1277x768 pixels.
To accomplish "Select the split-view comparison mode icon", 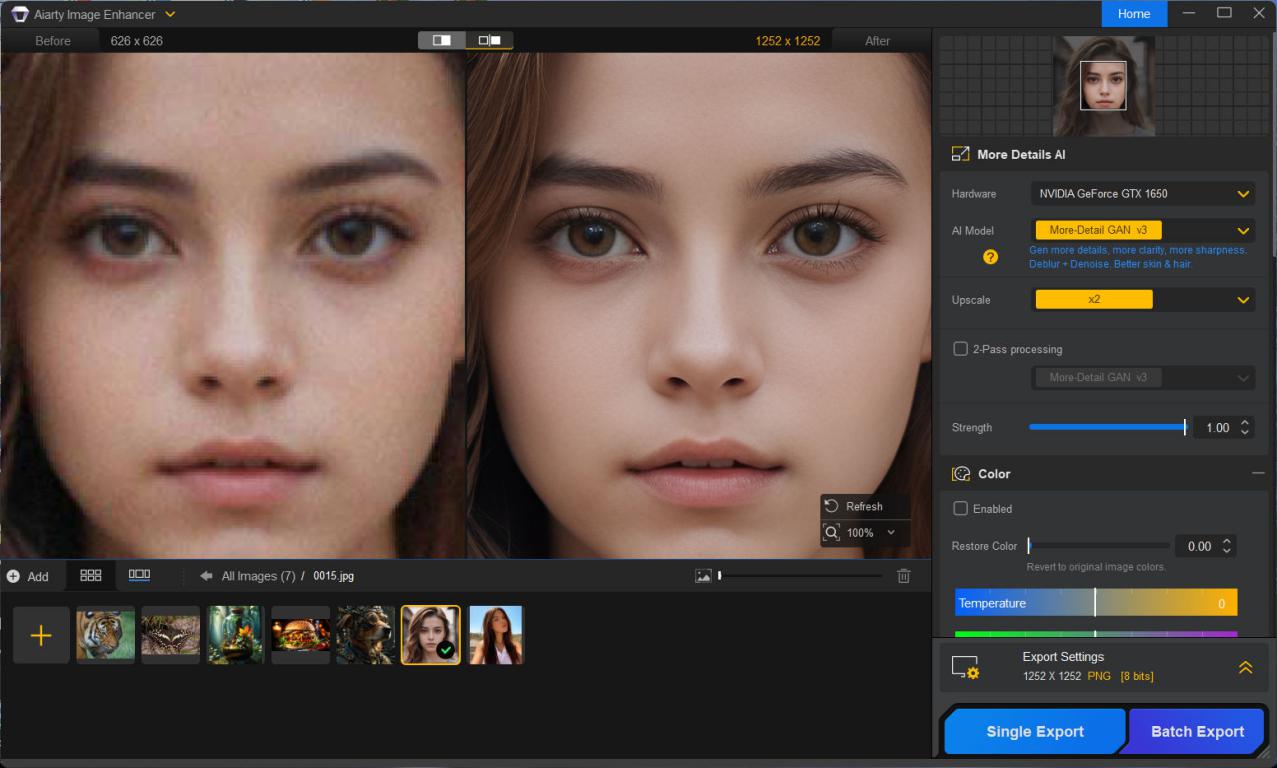I will click(x=441, y=41).
